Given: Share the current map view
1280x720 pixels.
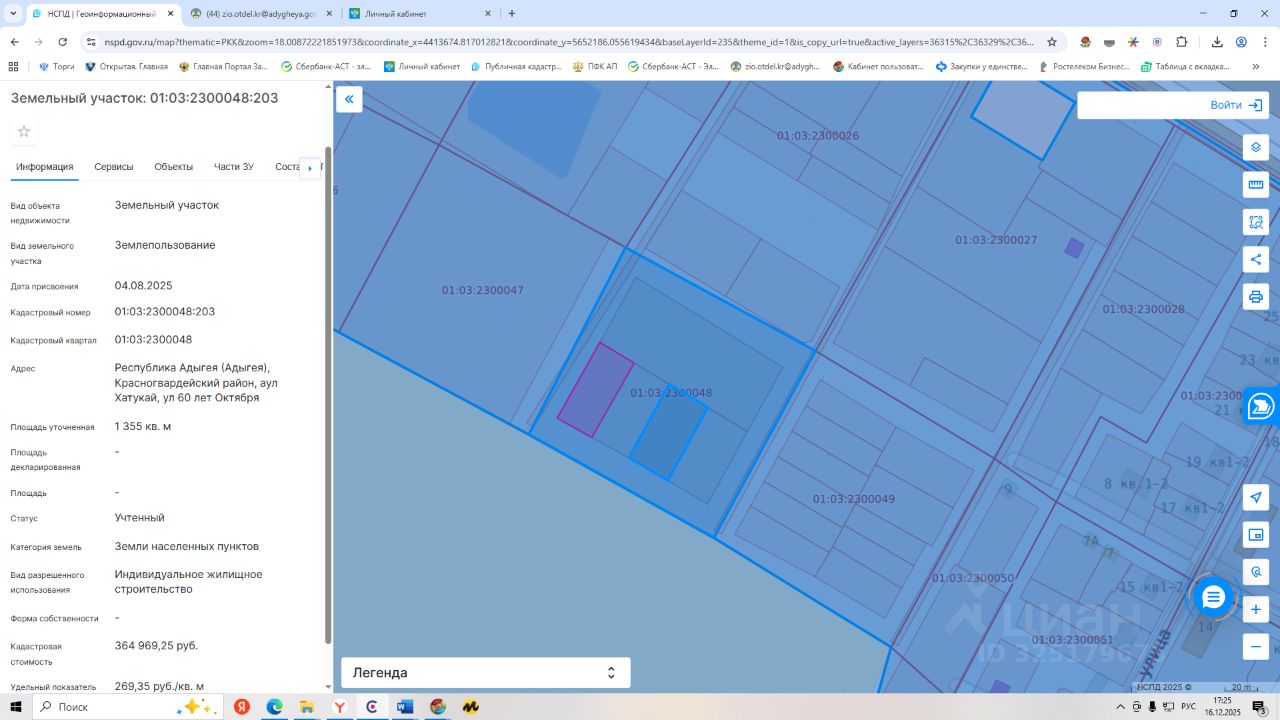Looking at the screenshot, I should [x=1256, y=260].
